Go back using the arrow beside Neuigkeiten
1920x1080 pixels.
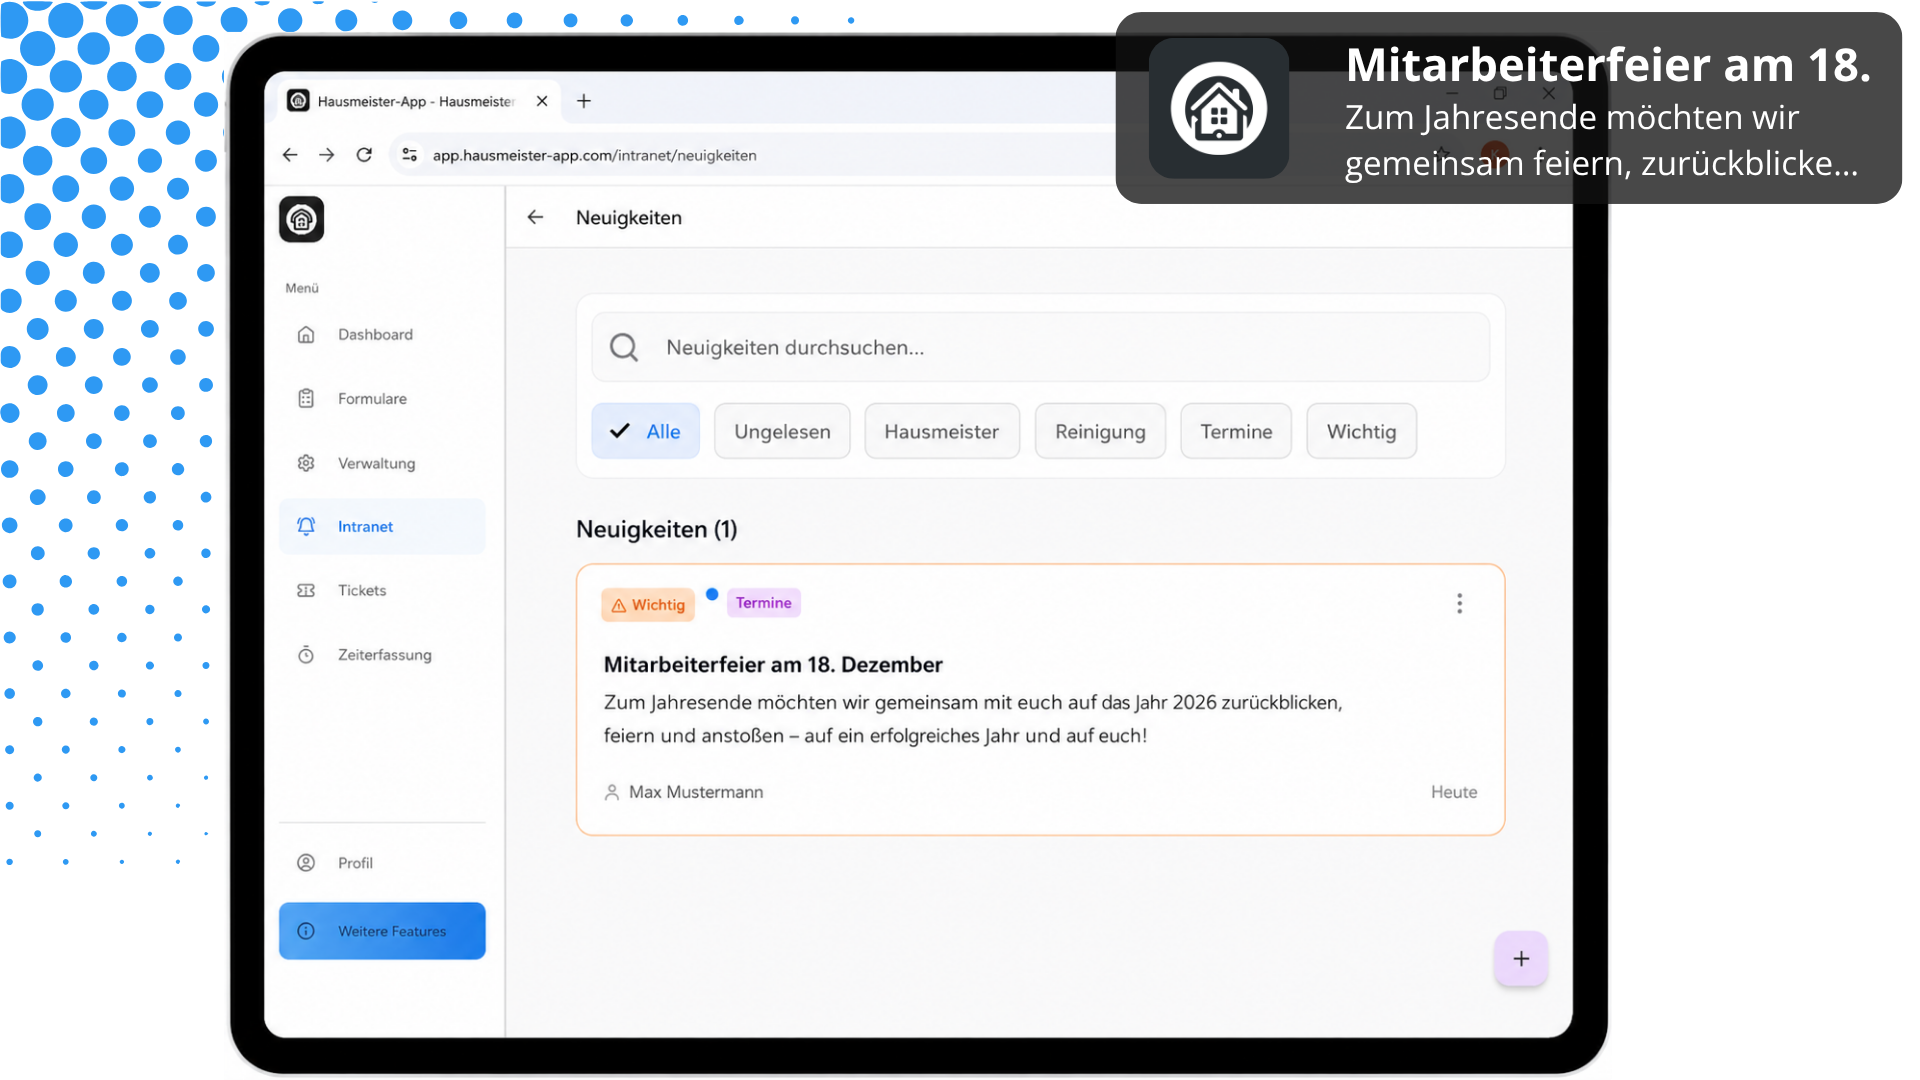click(536, 217)
